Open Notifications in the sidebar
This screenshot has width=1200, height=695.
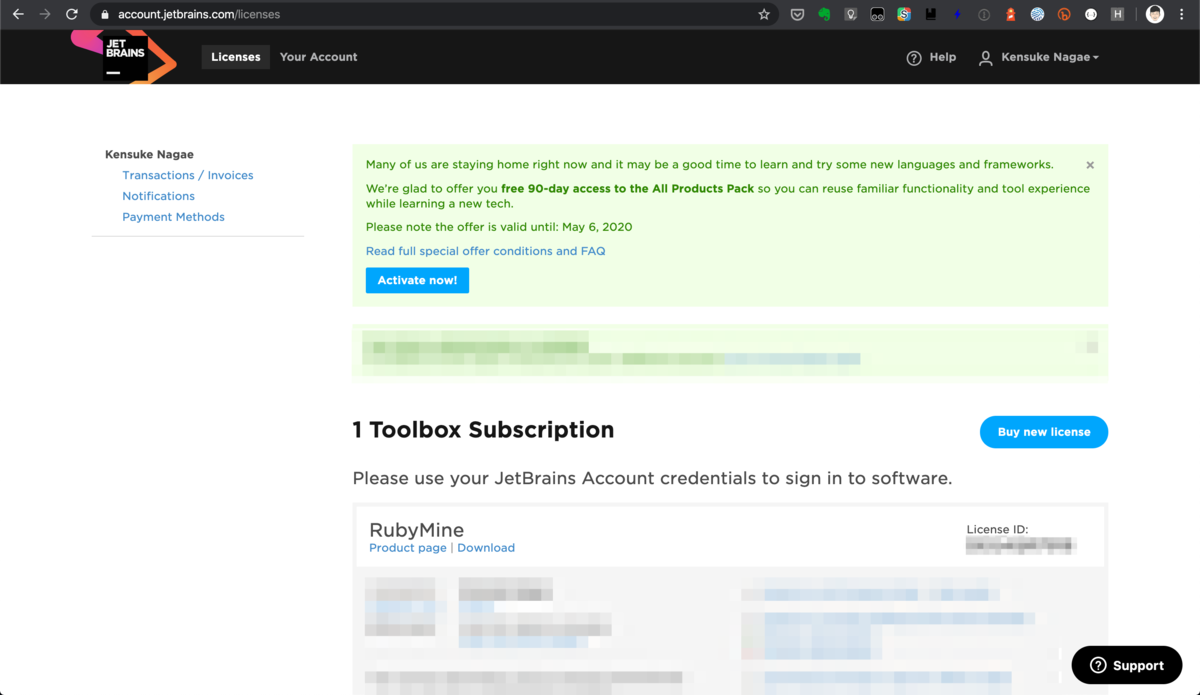pyautogui.click(x=159, y=196)
